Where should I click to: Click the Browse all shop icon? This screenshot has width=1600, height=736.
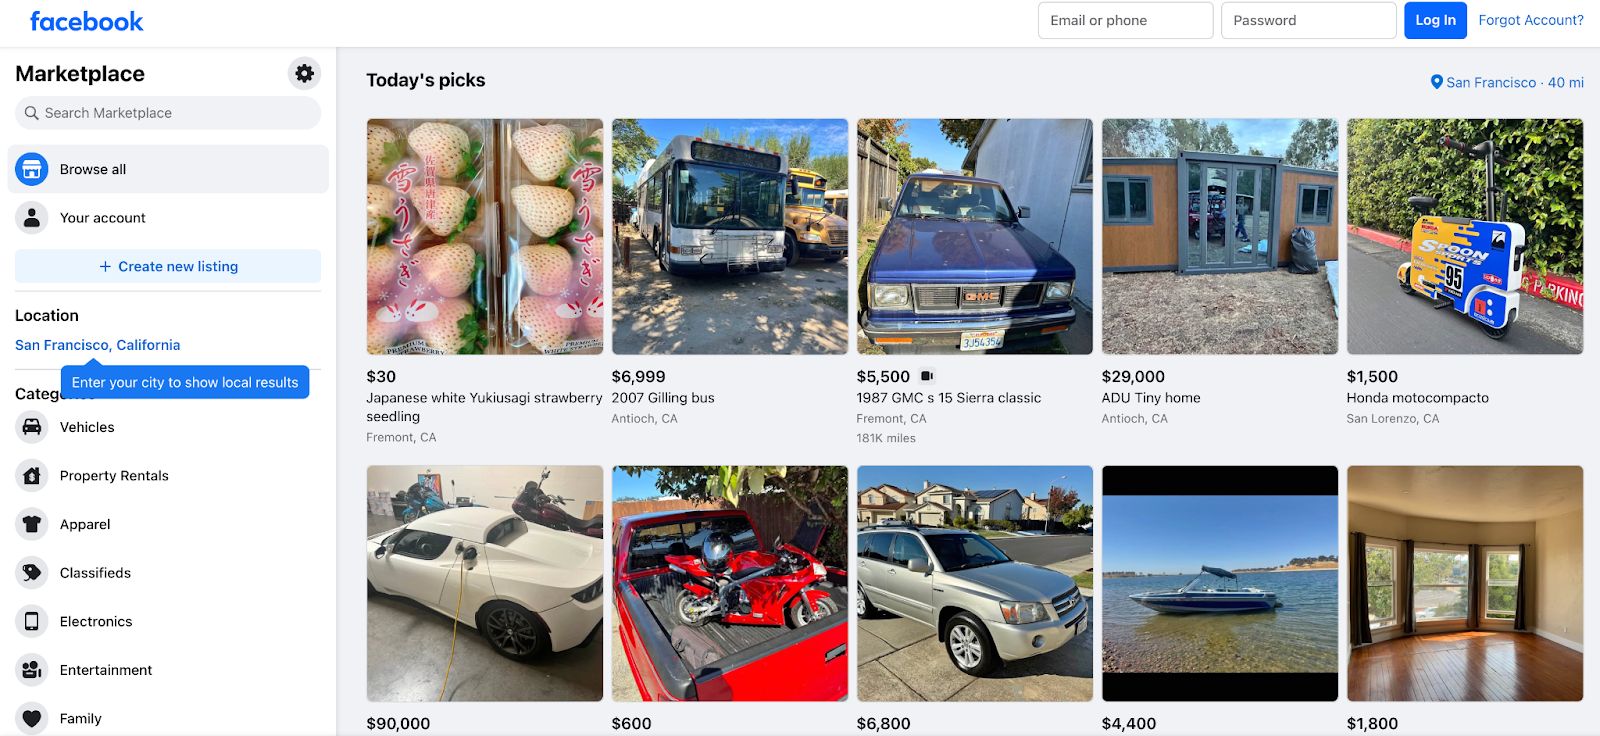(x=31, y=169)
